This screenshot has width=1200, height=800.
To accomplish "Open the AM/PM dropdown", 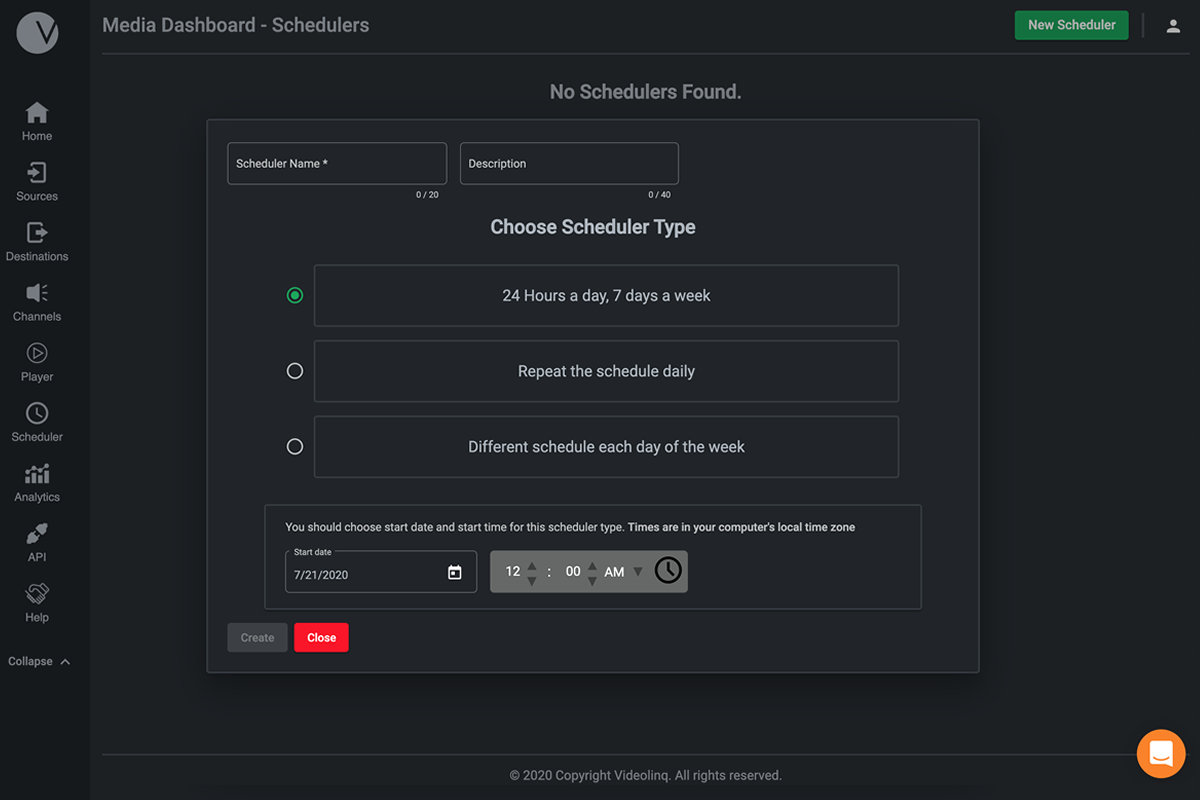I will pos(638,572).
